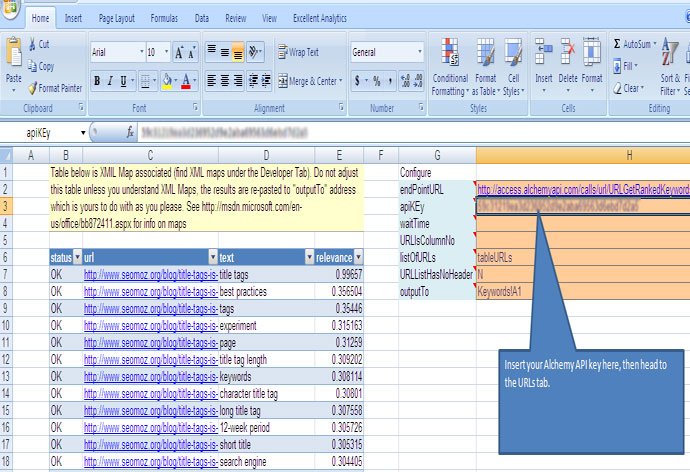Open the seomoz link in row 7

point(151,274)
